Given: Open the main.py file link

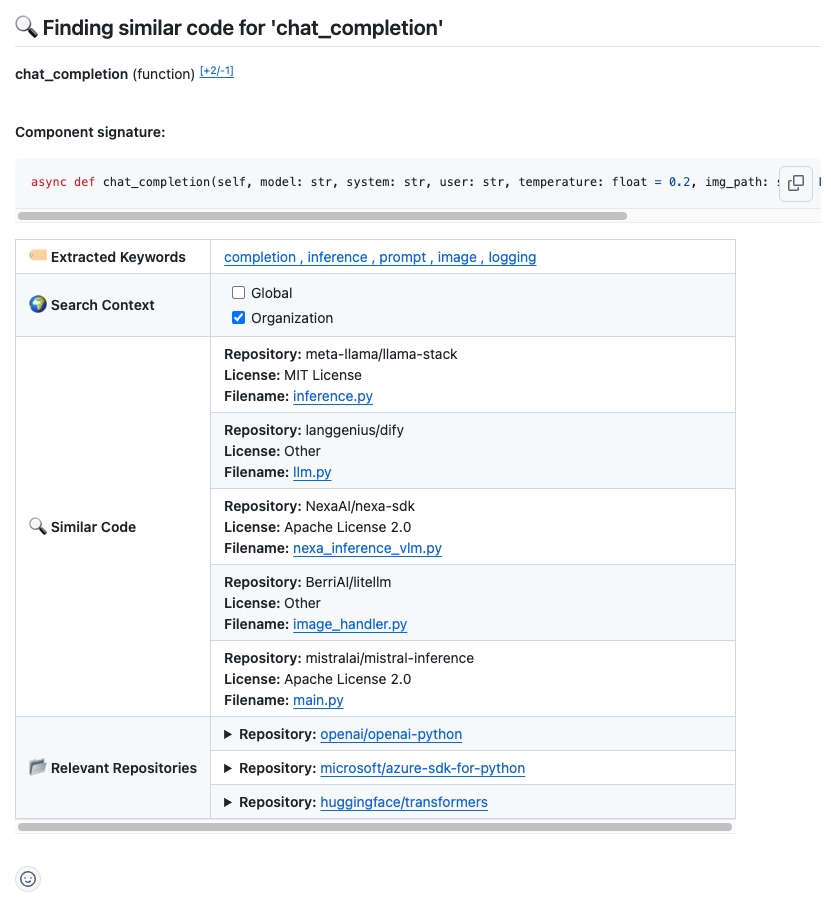Looking at the screenshot, I should pyautogui.click(x=318, y=700).
